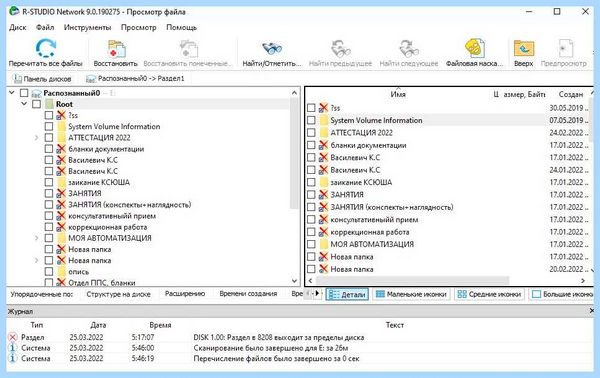Image resolution: width=600 pixels, height=378 pixels.
Task: Open Find/Mark with the binoculars icon
Action: (x=272, y=49)
